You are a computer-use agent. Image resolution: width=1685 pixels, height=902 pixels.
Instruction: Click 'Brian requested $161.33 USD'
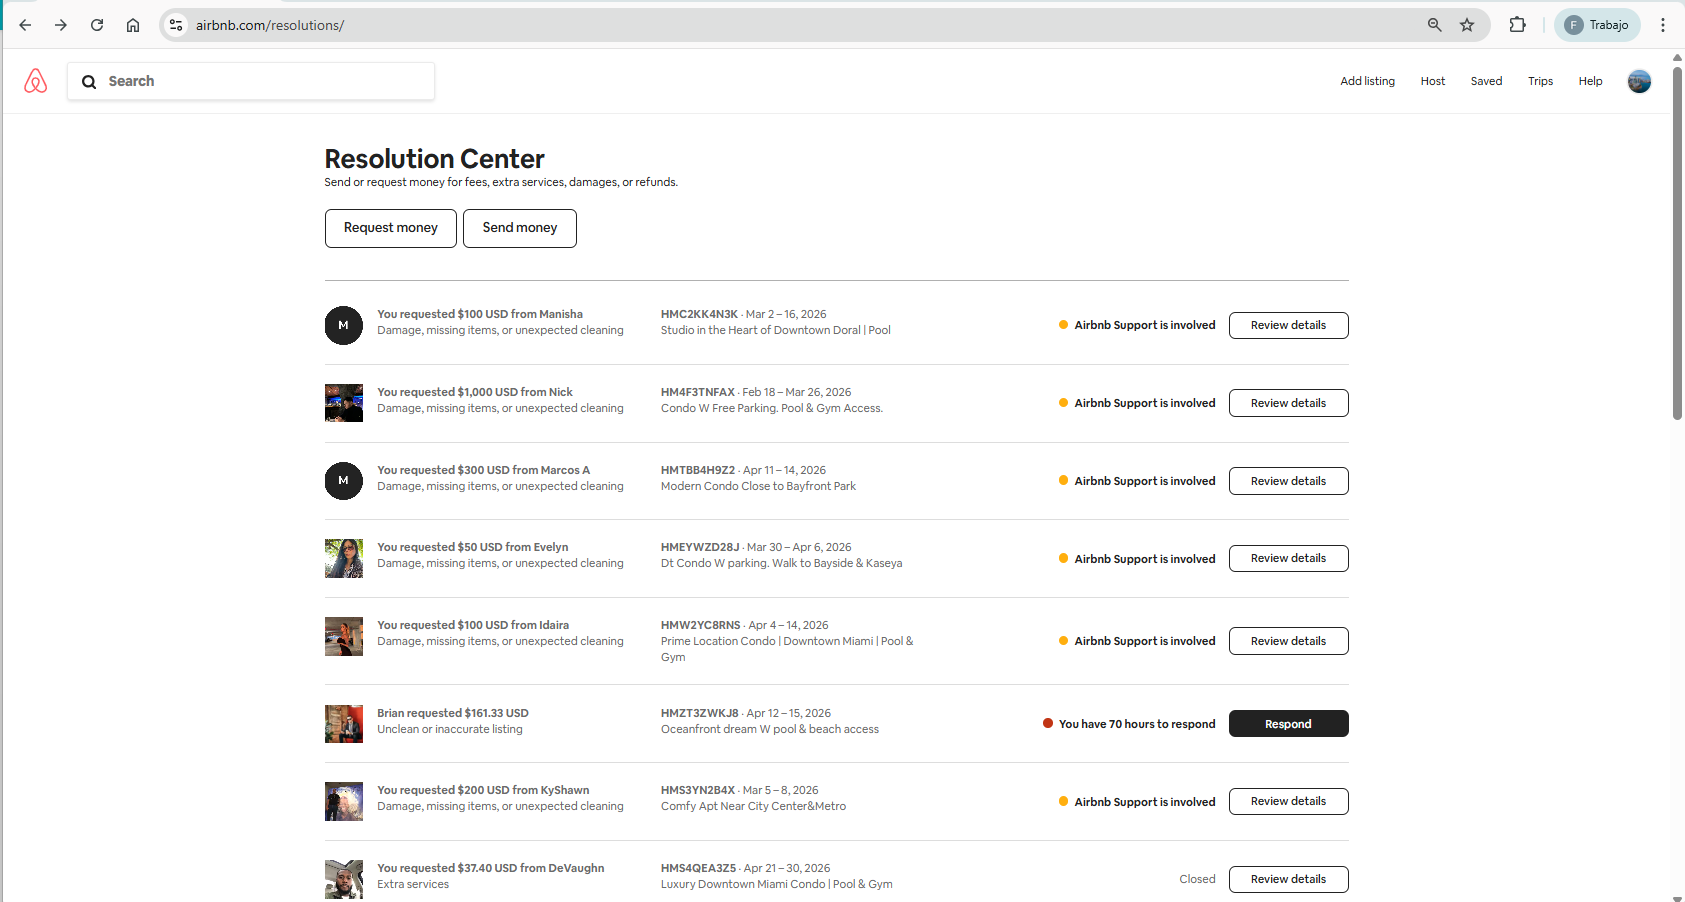click(x=453, y=713)
